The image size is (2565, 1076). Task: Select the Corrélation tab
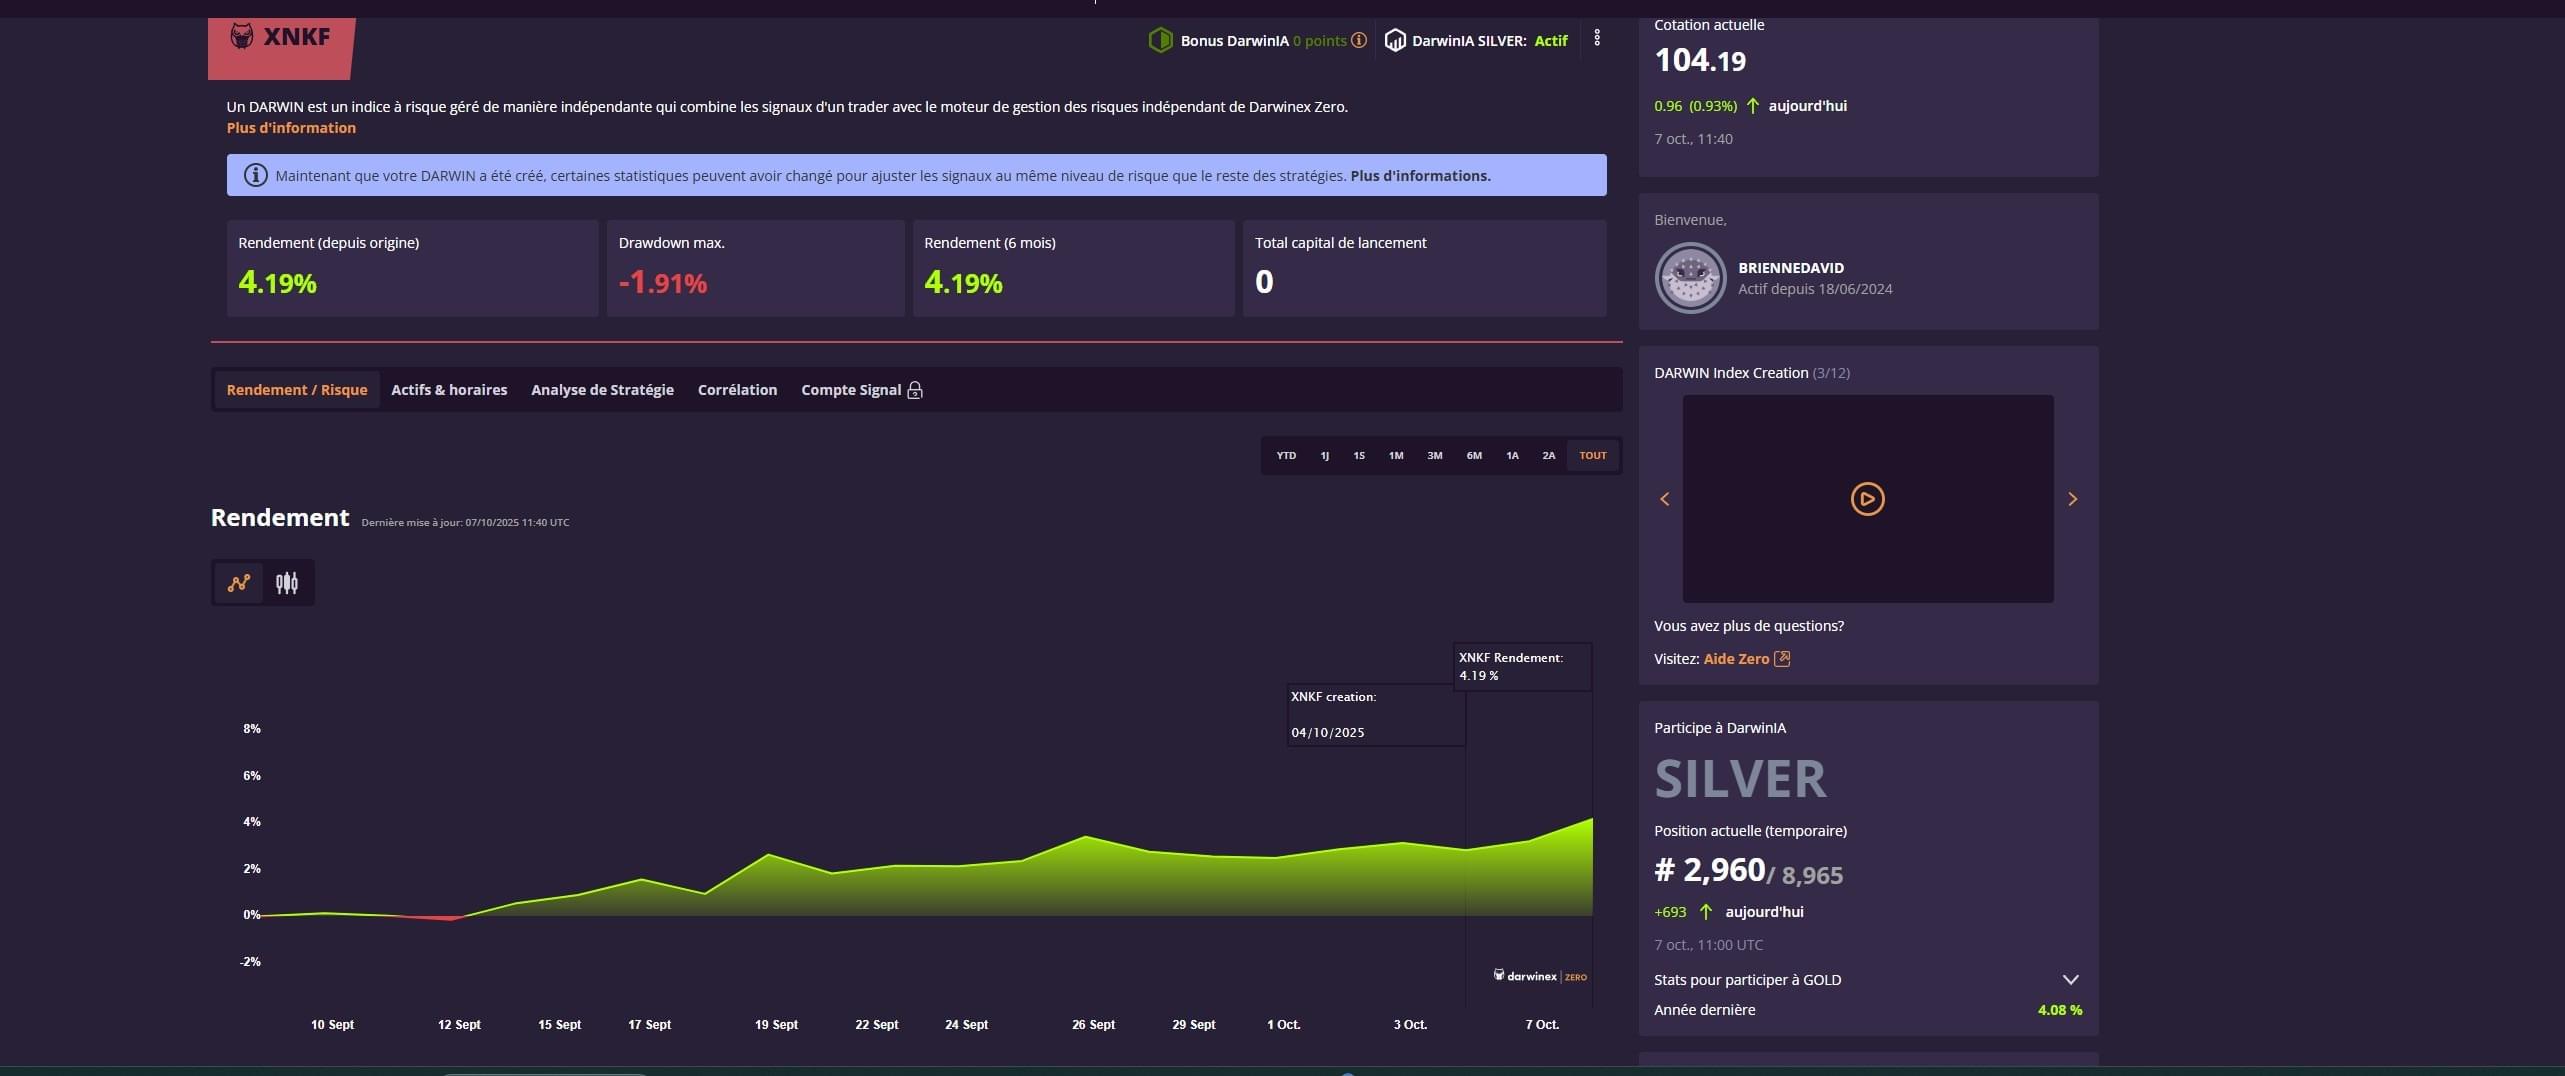click(x=737, y=390)
